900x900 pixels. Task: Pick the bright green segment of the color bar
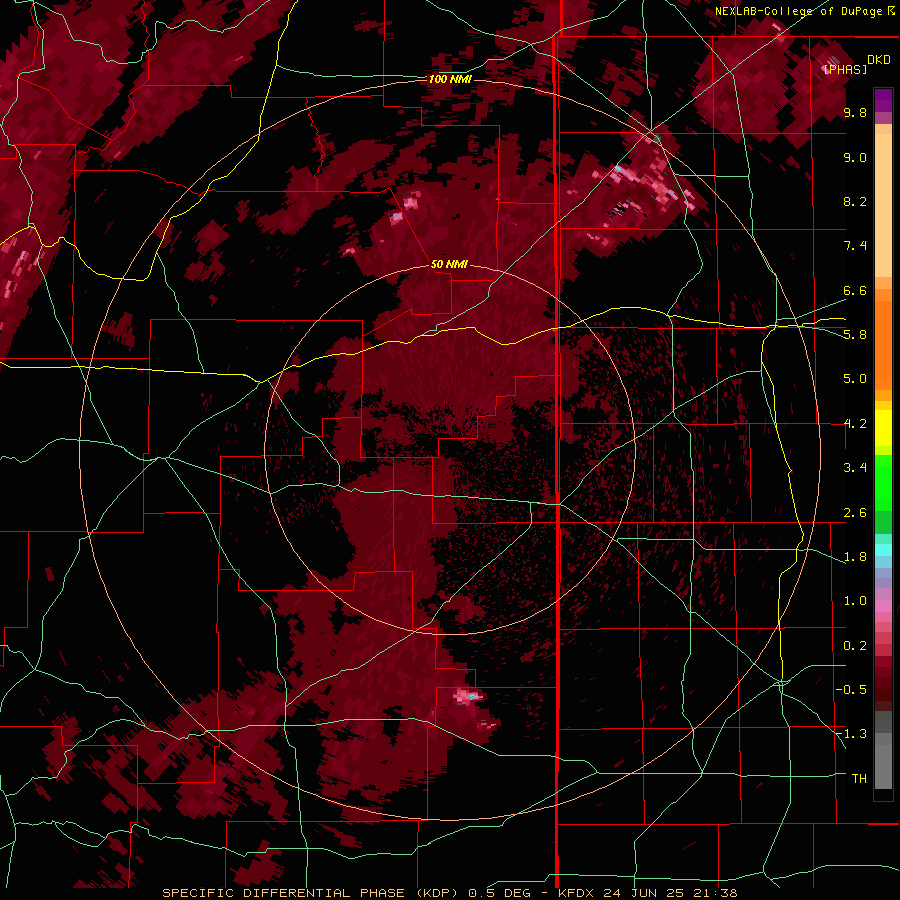pyautogui.click(x=883, y=482)
